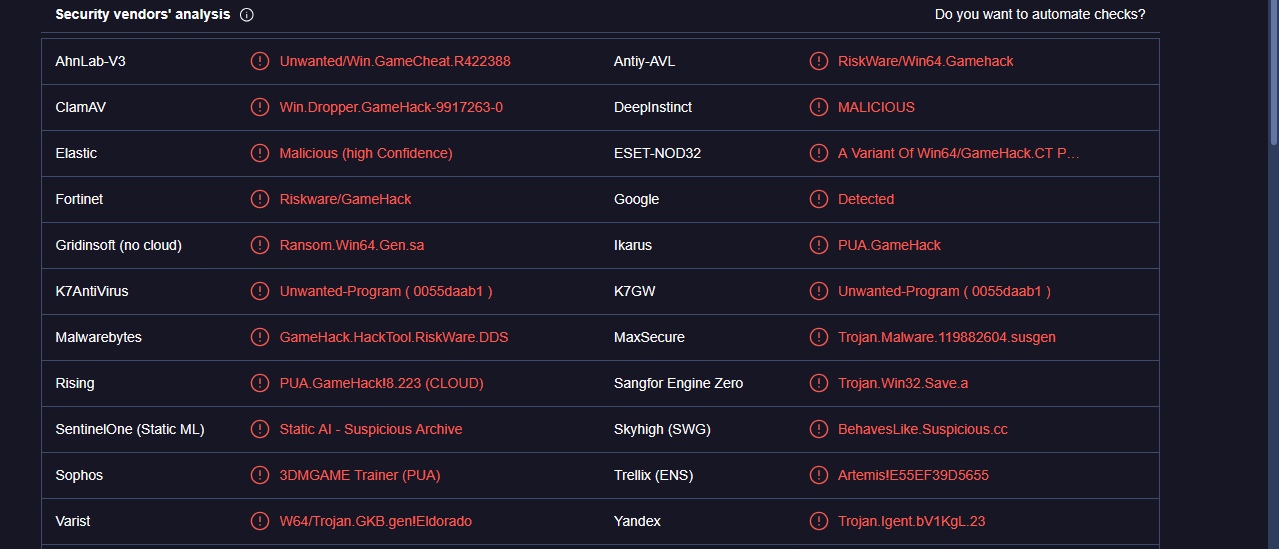The image size is (1279, 549).
Task: Click the GameHack.HackTool.RiskWare.DDS detection label
Action: (394, 337)
